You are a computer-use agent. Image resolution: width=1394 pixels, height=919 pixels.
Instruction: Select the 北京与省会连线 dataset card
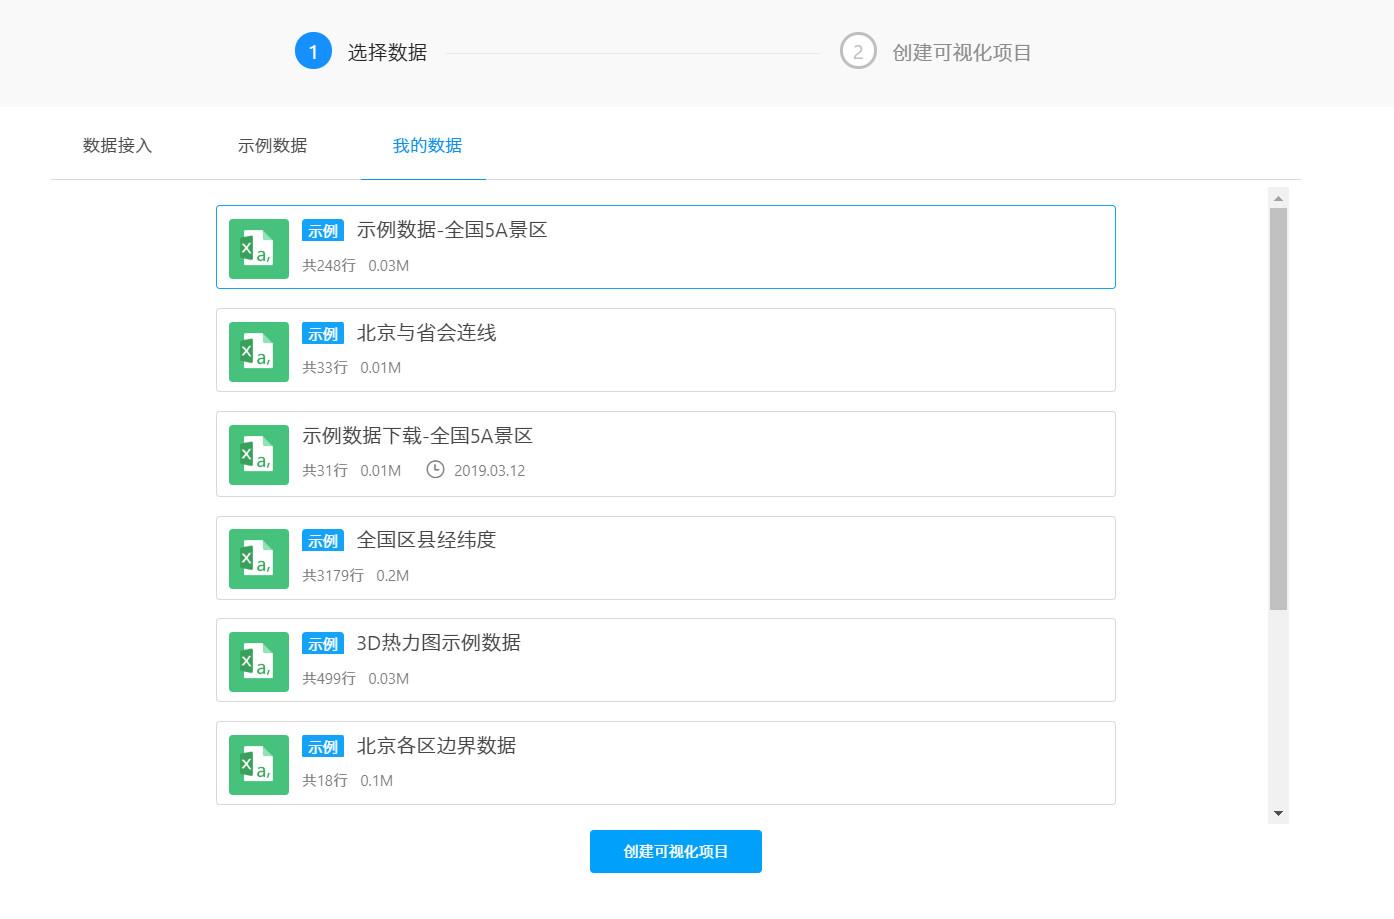tap(665, 350)
